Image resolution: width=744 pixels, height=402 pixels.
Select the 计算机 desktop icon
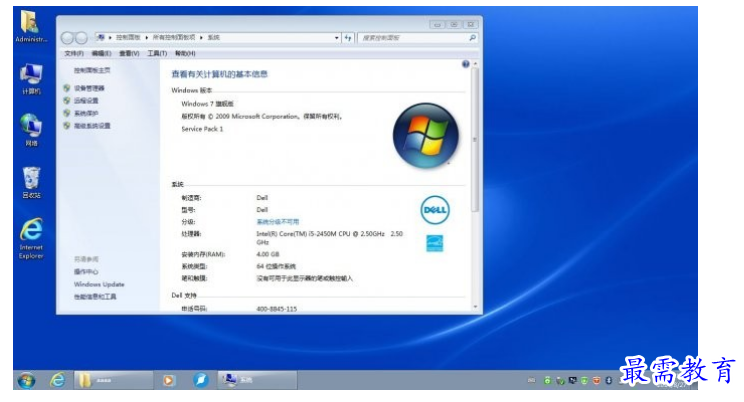[x=31, y=79]
